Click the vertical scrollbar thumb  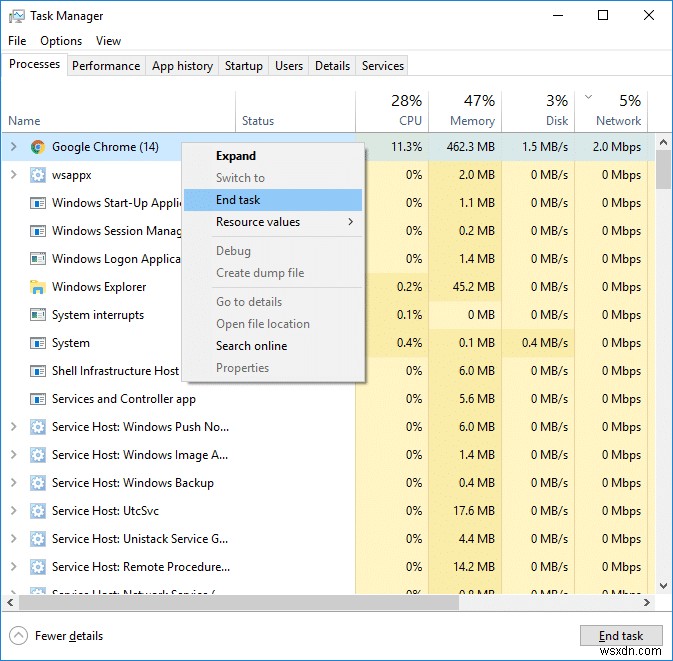click(663, 170)
